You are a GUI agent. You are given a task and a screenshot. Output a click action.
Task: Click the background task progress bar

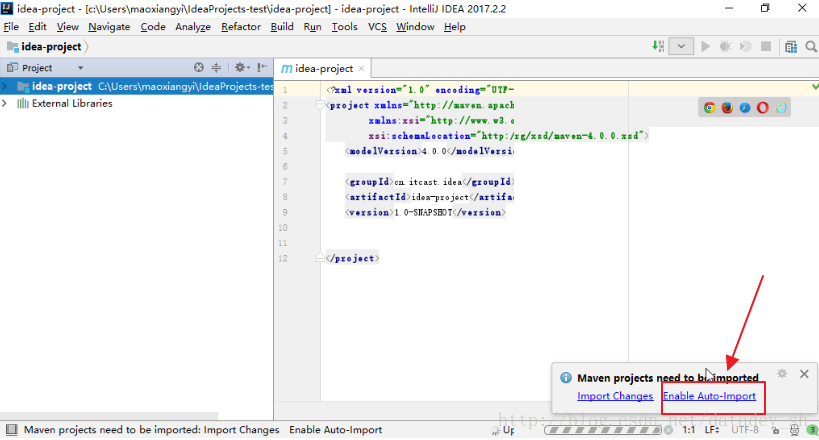[603, 430]
